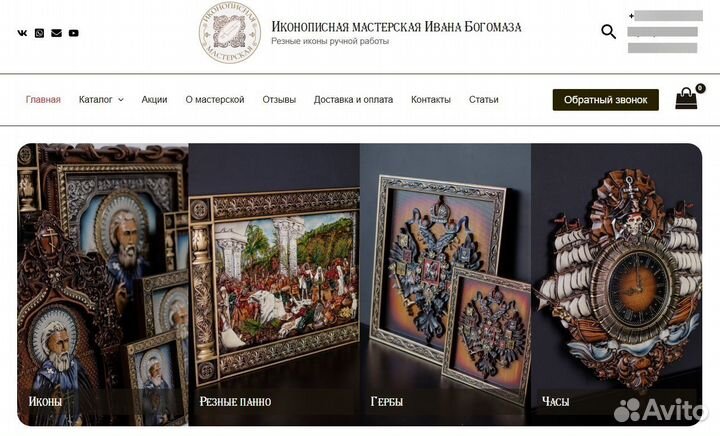Open the WhatsApp contact icon
The height and width of the screenshot is (436, 720).
coord(39,33)
